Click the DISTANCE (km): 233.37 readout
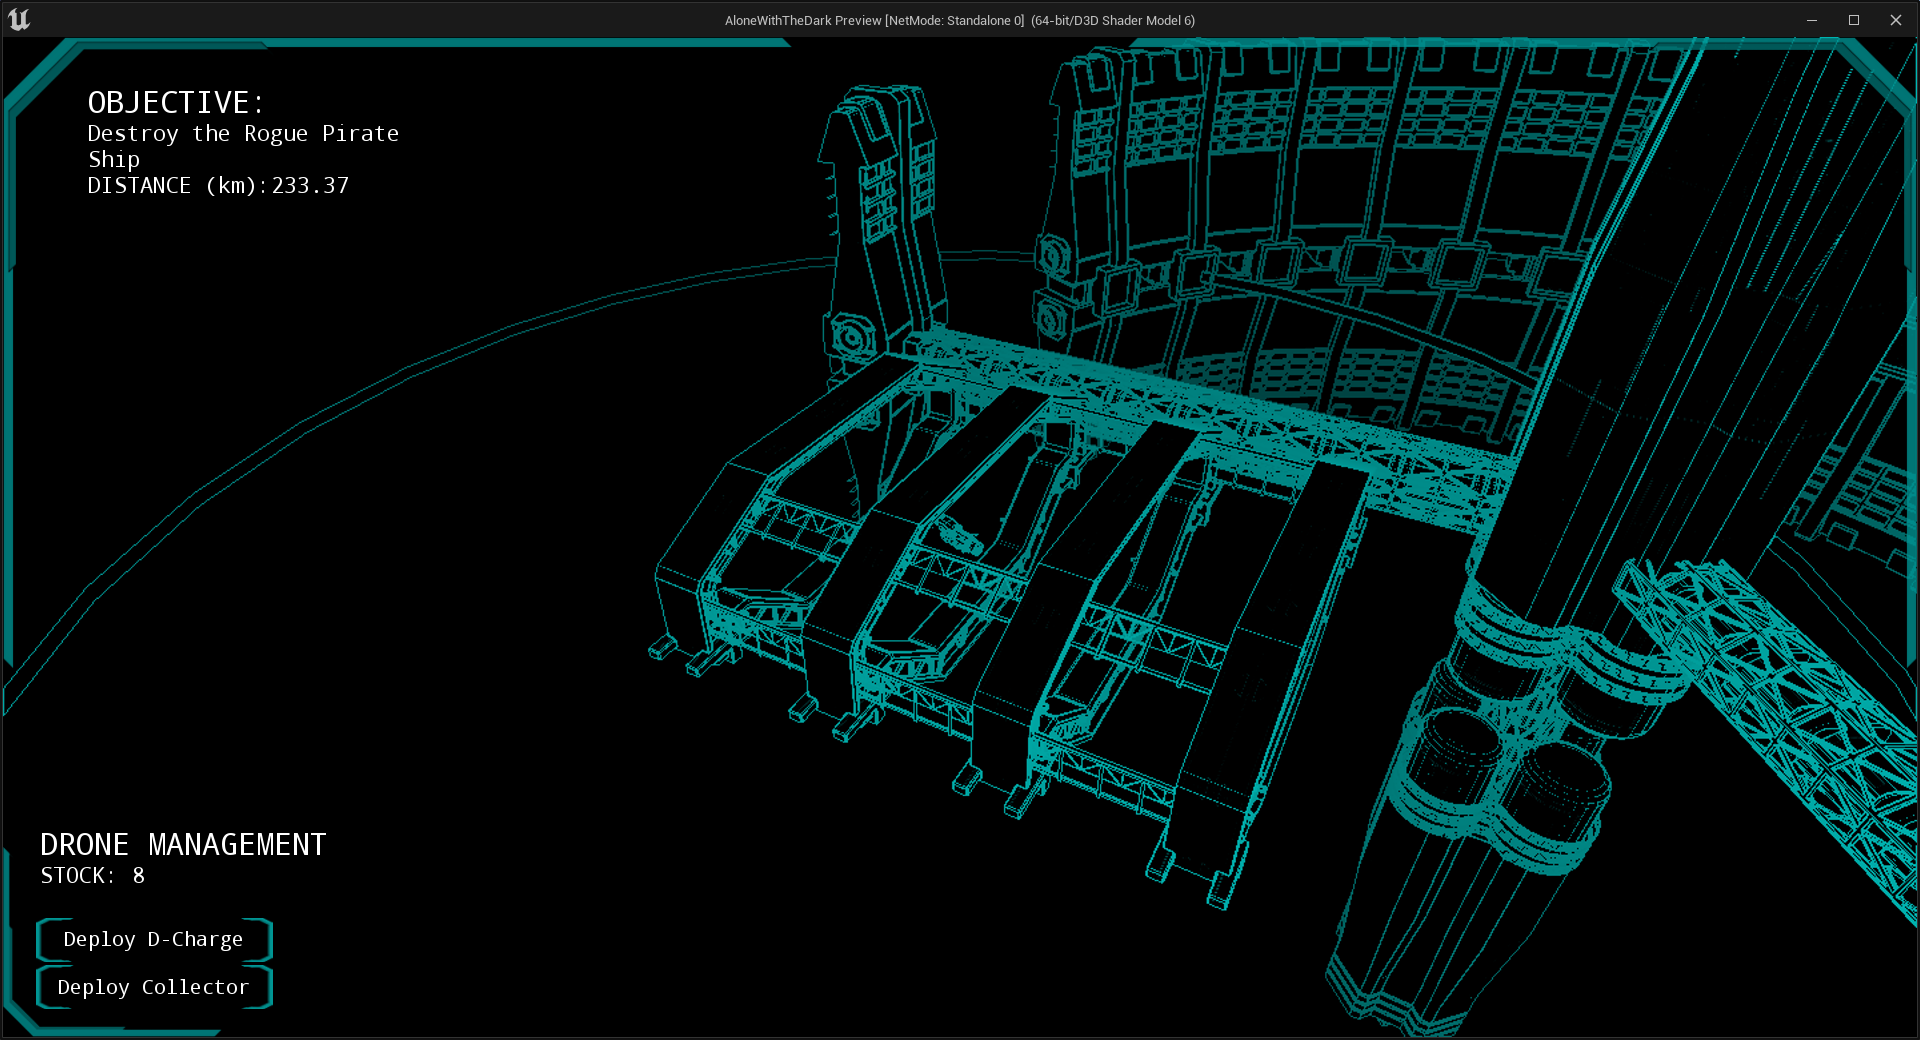1920x1040 pixels. pos(218,186)
